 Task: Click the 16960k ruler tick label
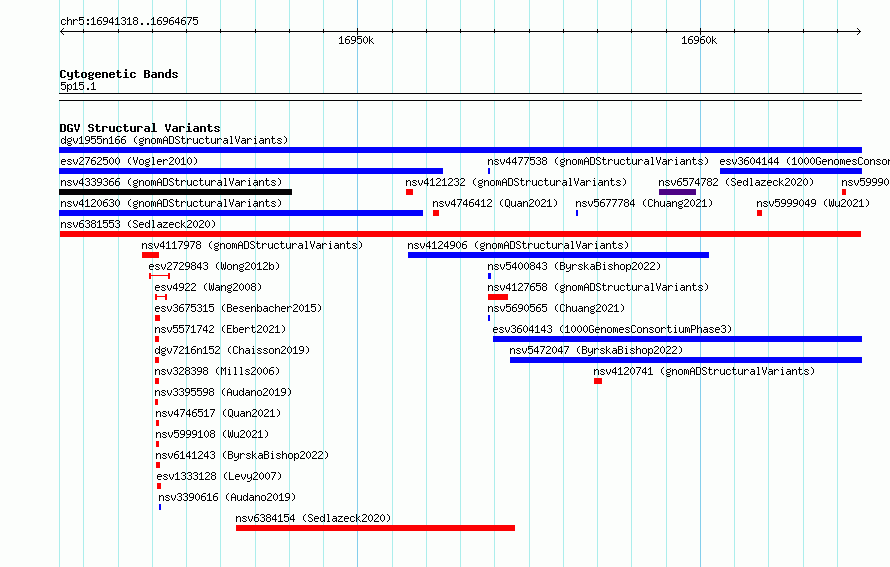click(699, 40)
